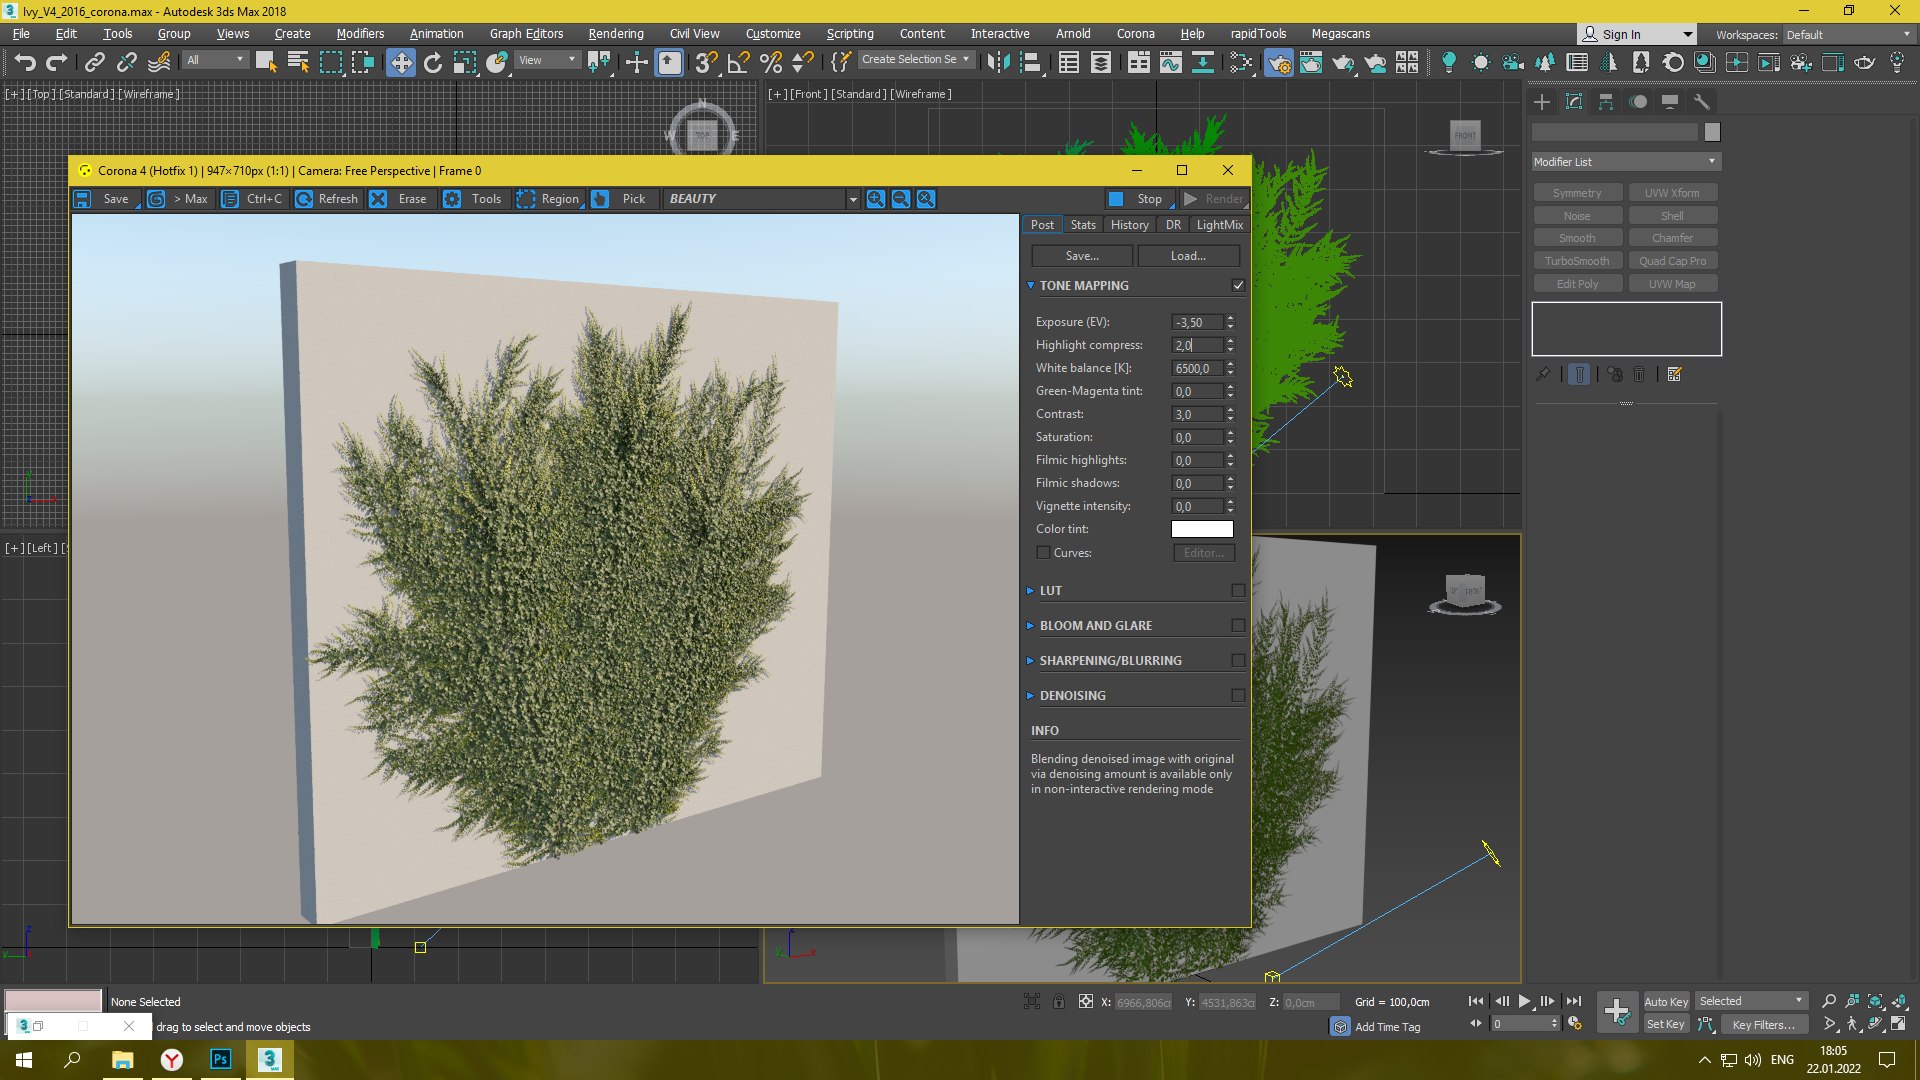Click the Key Filters... button
The image size is (1920, 1080).
1763,1024
